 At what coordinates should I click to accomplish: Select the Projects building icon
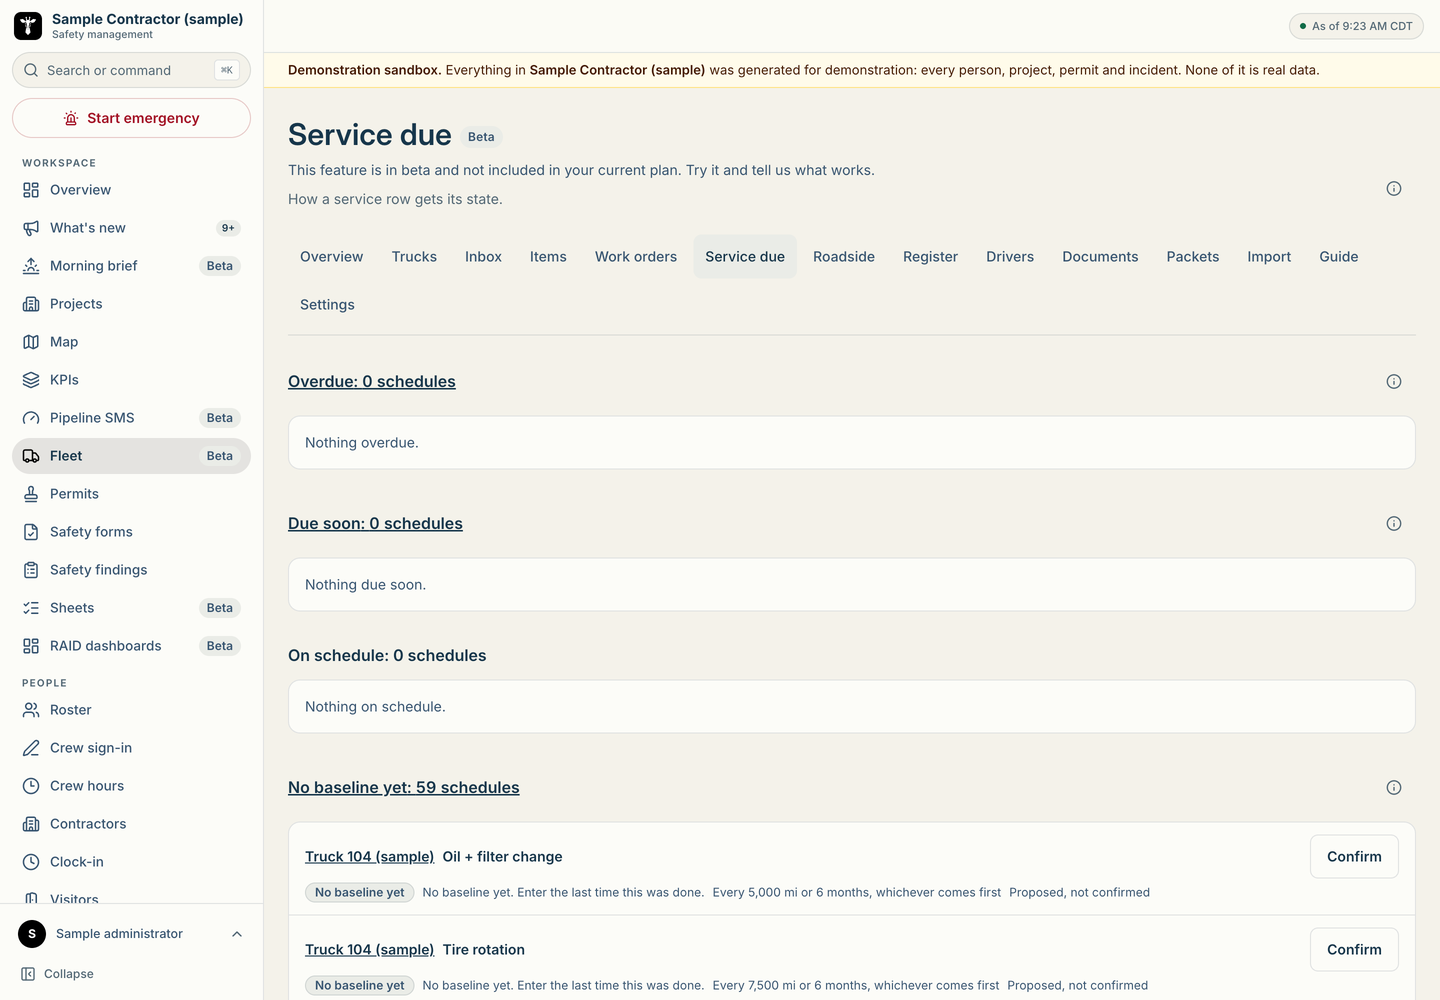coord(31,304)
